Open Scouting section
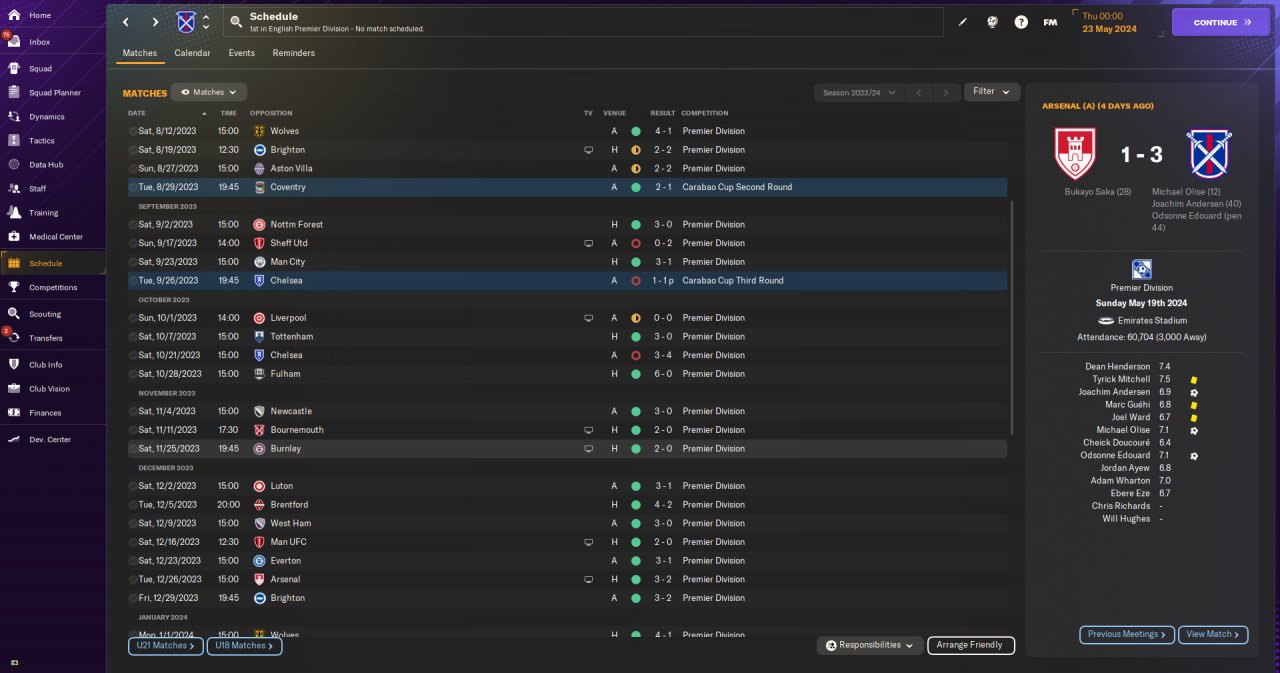Screen dimensions: 1280x673 click(x=45, y=314)
